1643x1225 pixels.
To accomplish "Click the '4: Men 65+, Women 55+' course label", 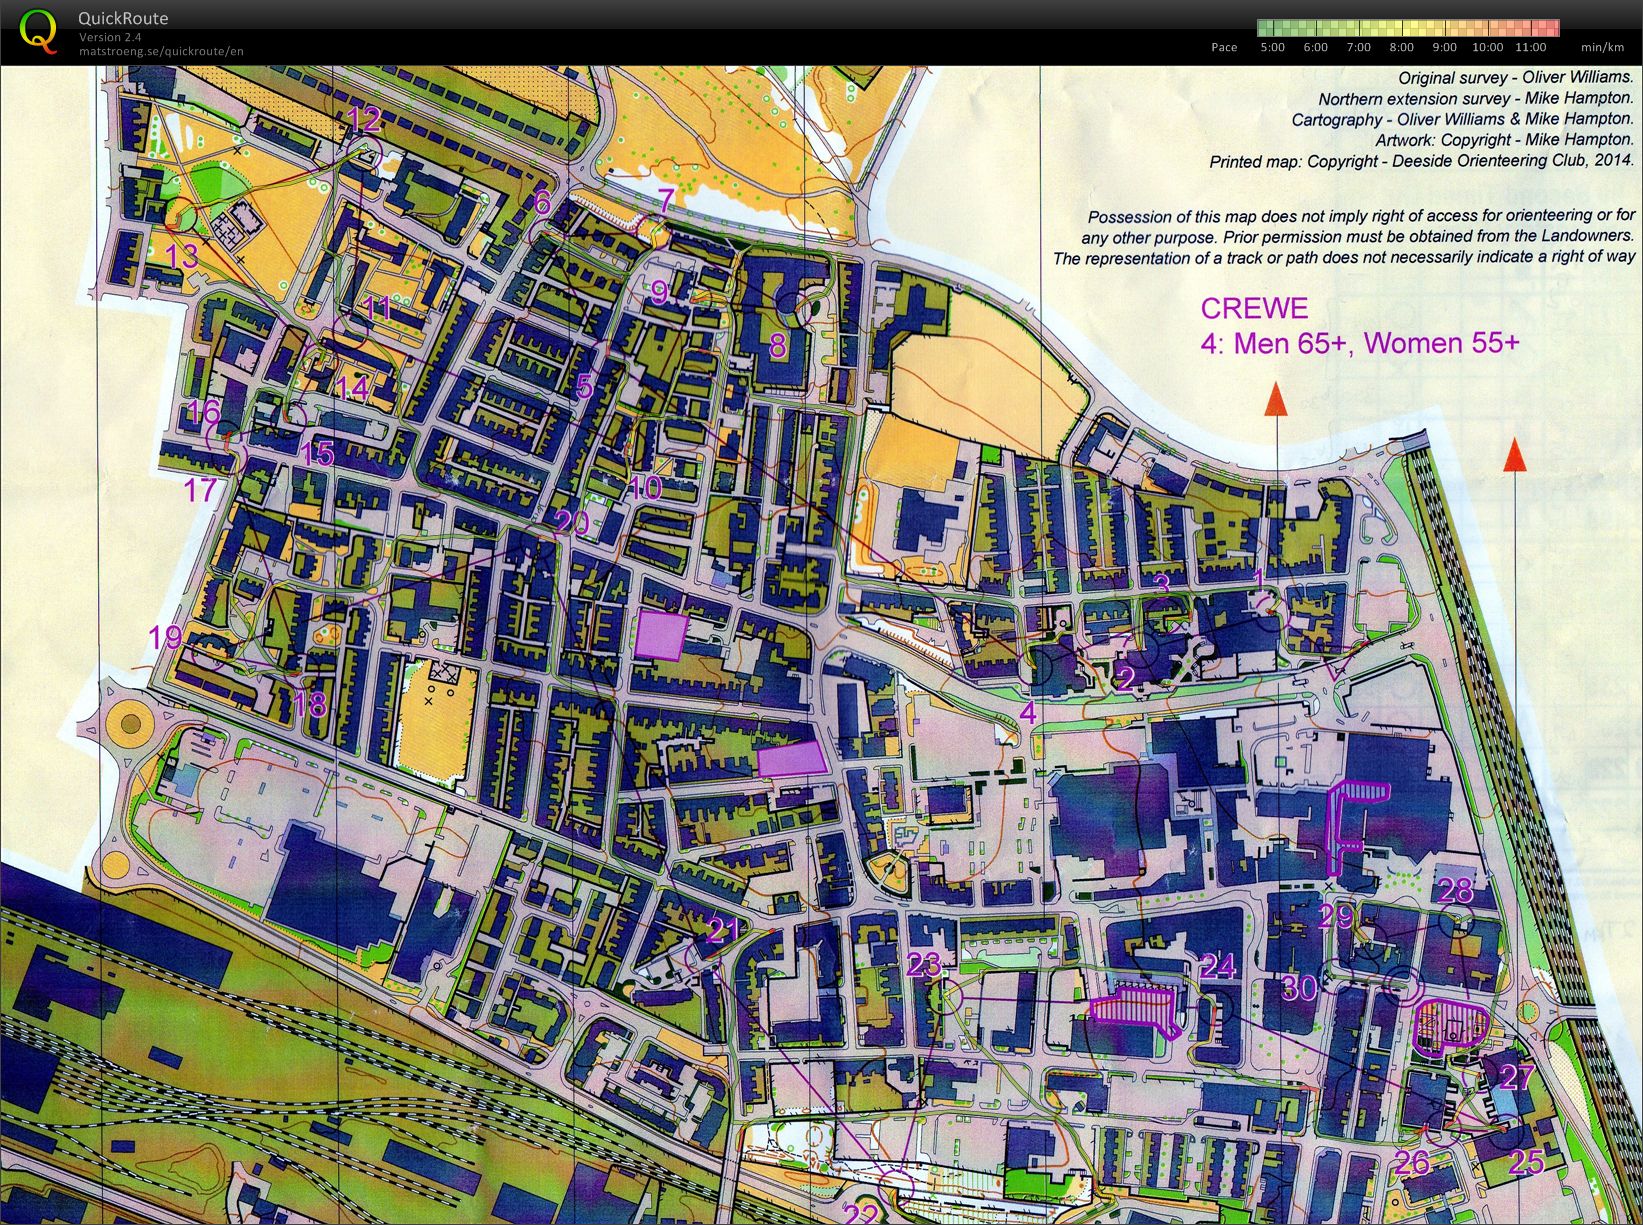I will (x=1360, y=343).
